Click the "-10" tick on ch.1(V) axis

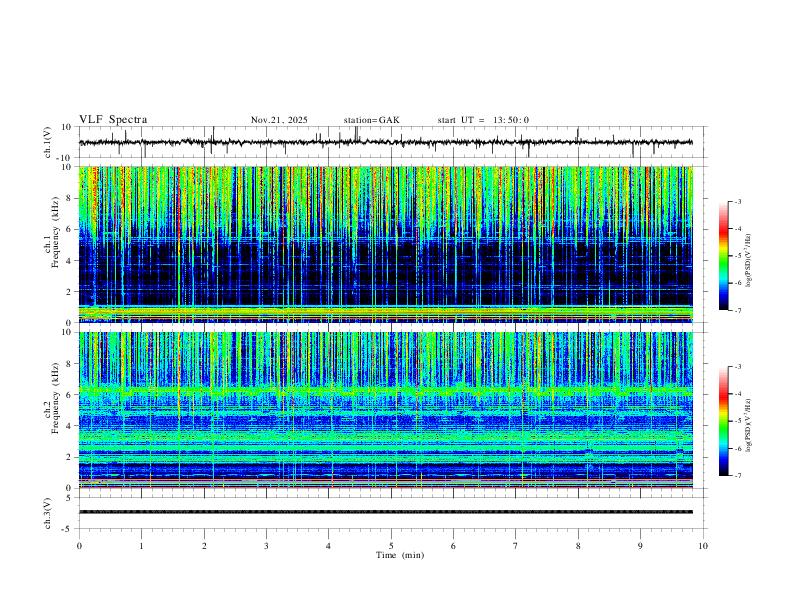tap(65, 158)
